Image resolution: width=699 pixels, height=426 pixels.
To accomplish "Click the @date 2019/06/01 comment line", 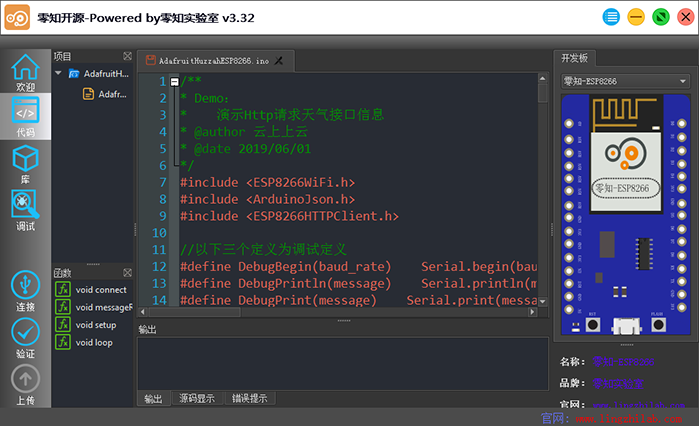I will (x=246, y=149).
